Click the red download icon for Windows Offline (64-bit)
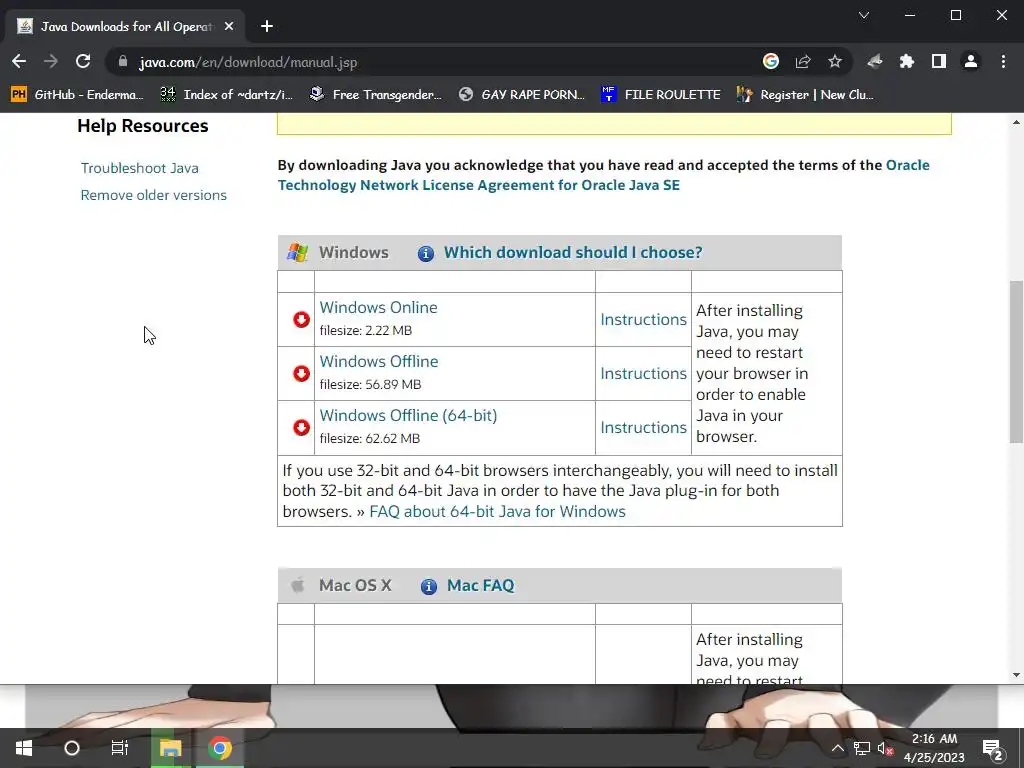The image size is (1024, 768). tap(301, 428)
